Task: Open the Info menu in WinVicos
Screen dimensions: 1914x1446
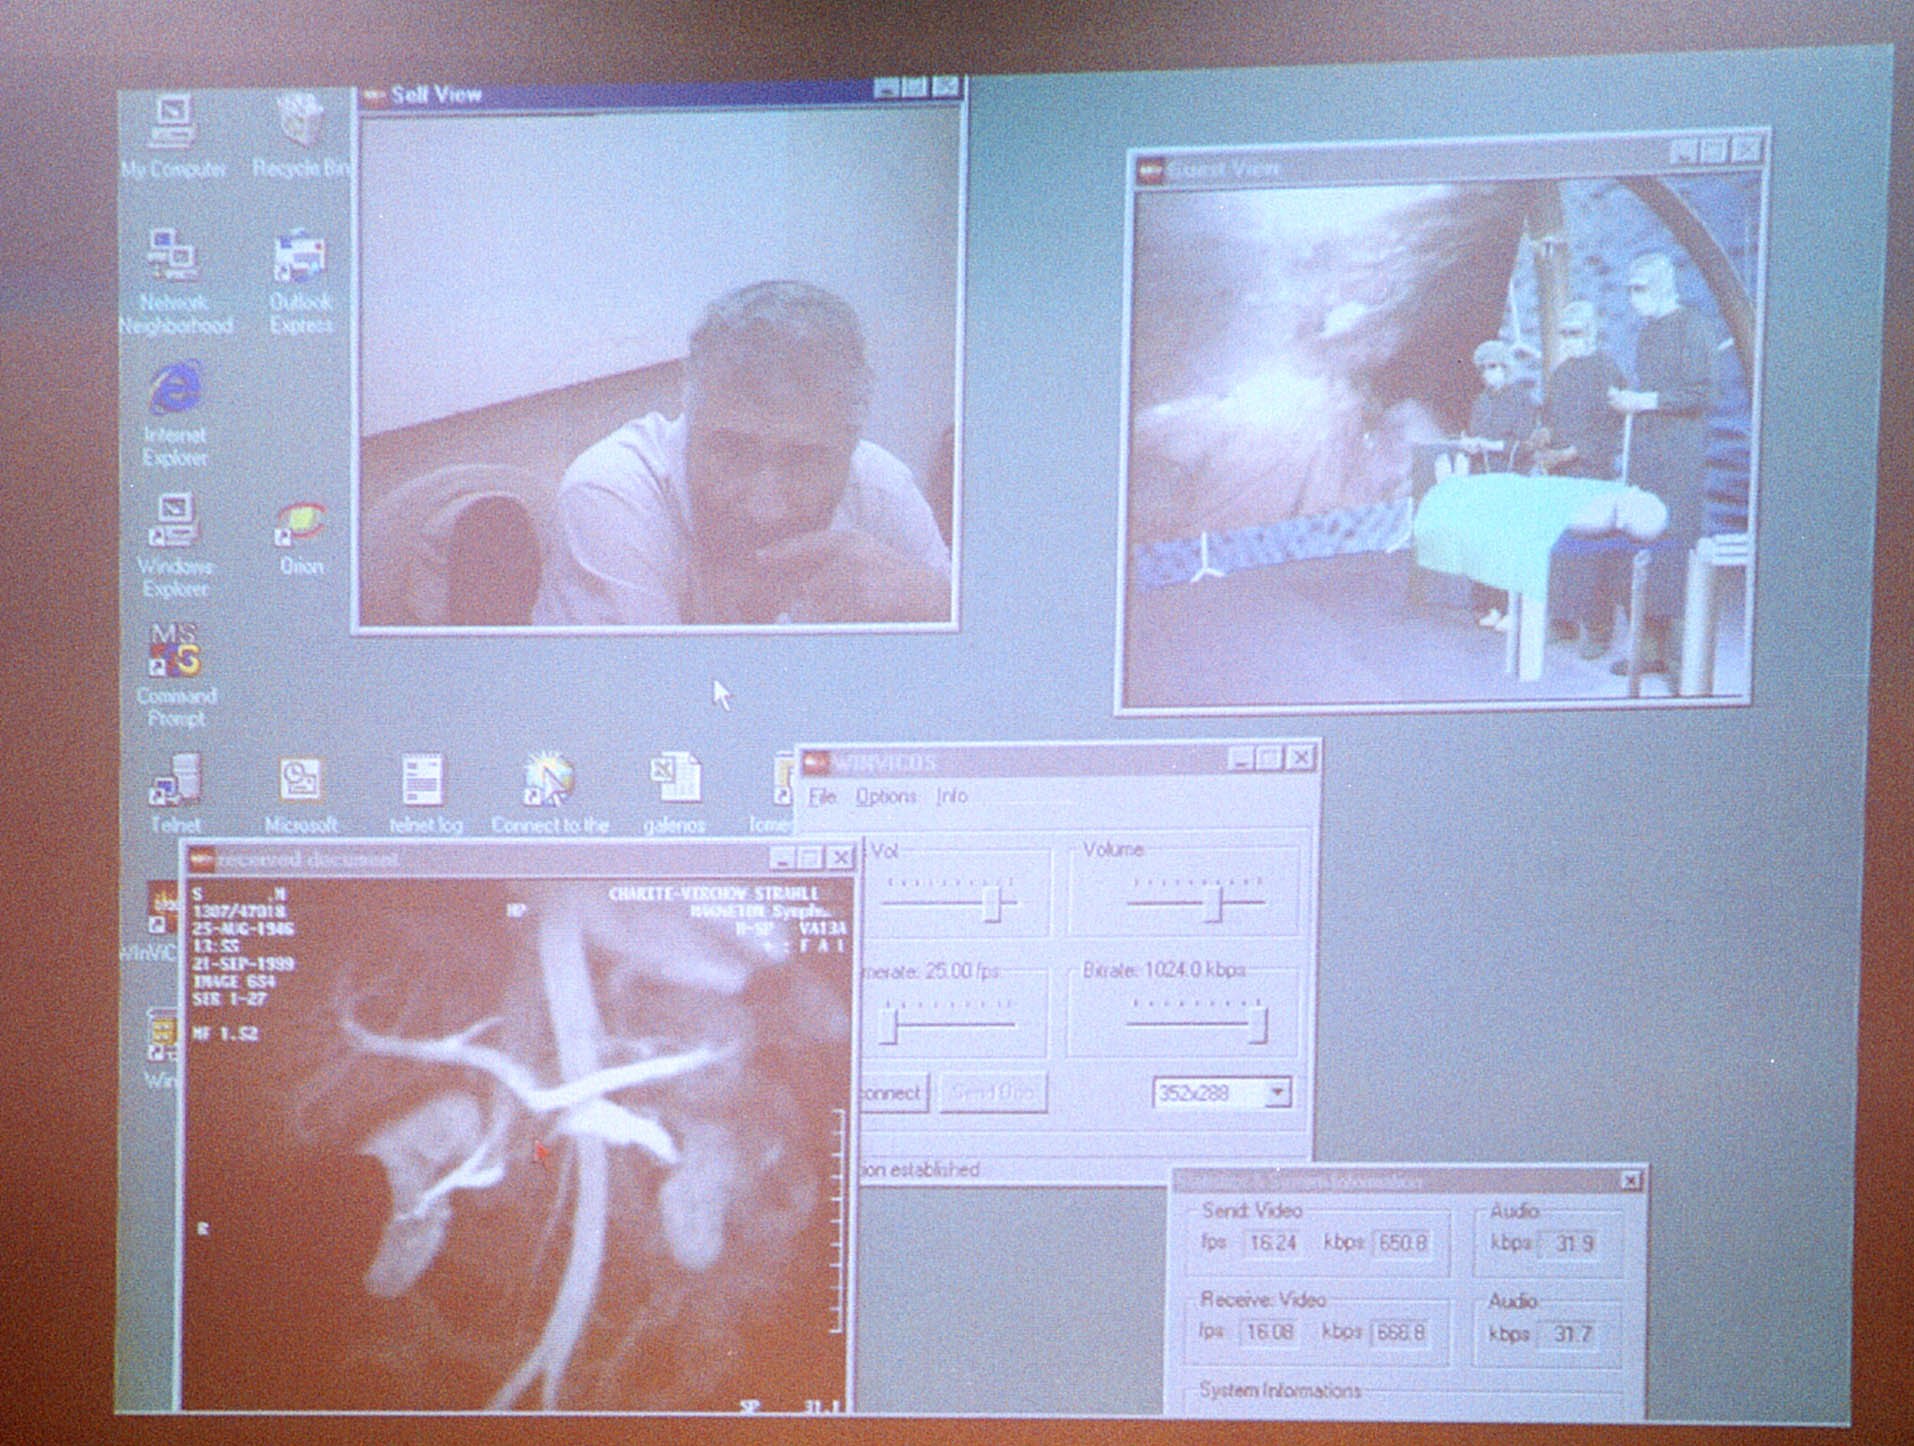Action: point(952,796)
